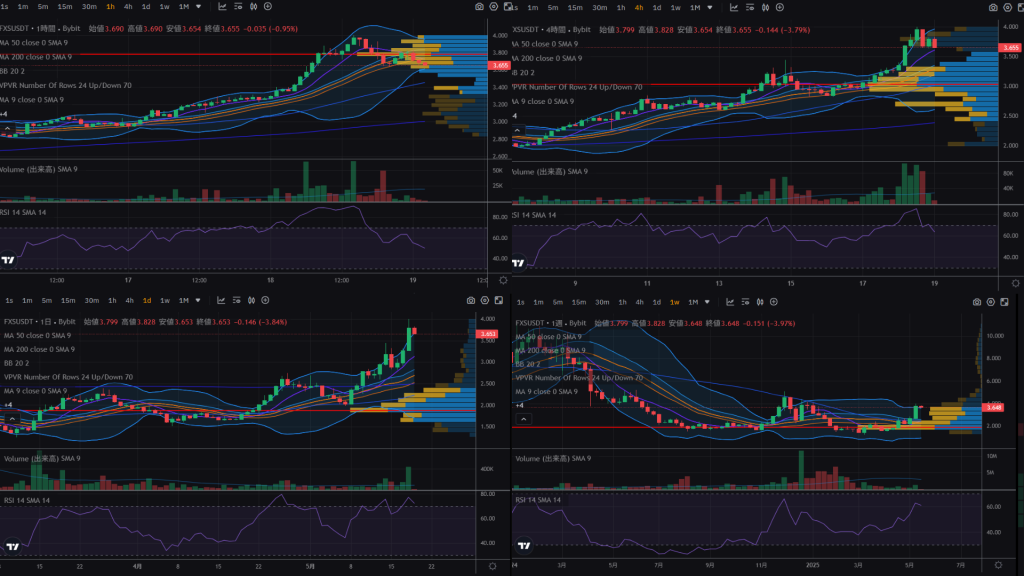Toggle fullscreen icon on 1d chart

click(x=499, y=300)
